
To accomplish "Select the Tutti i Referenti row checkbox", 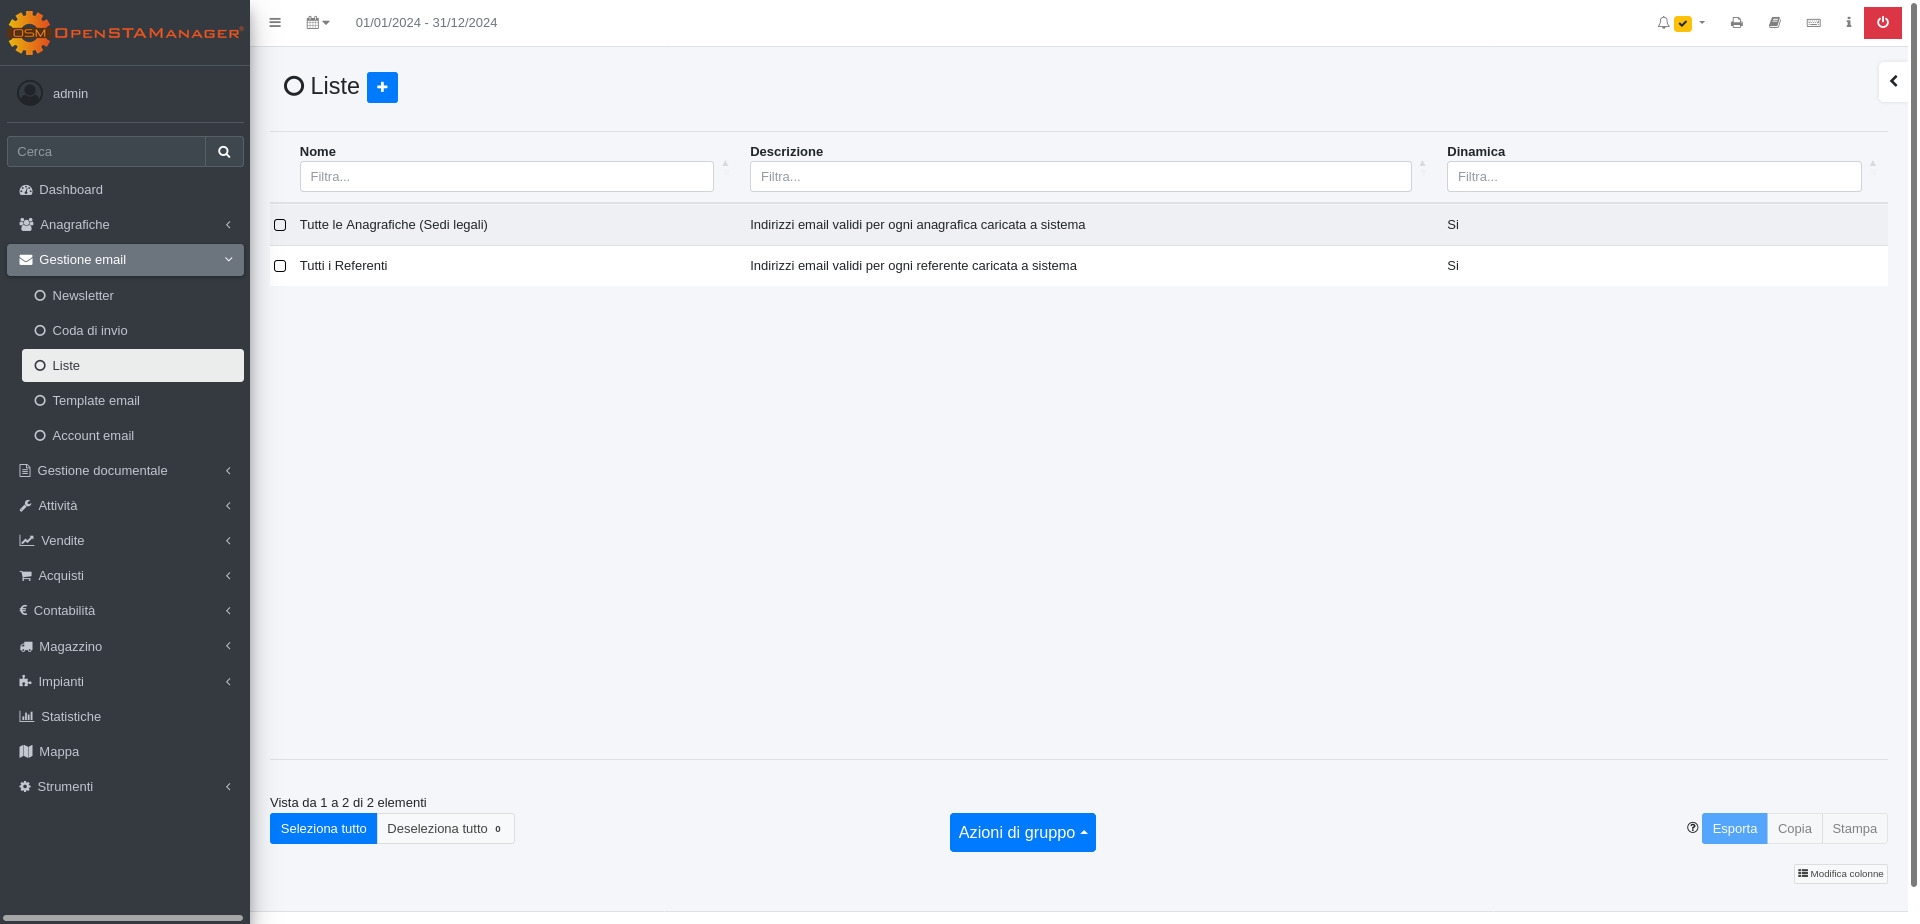I will (280, 266).
